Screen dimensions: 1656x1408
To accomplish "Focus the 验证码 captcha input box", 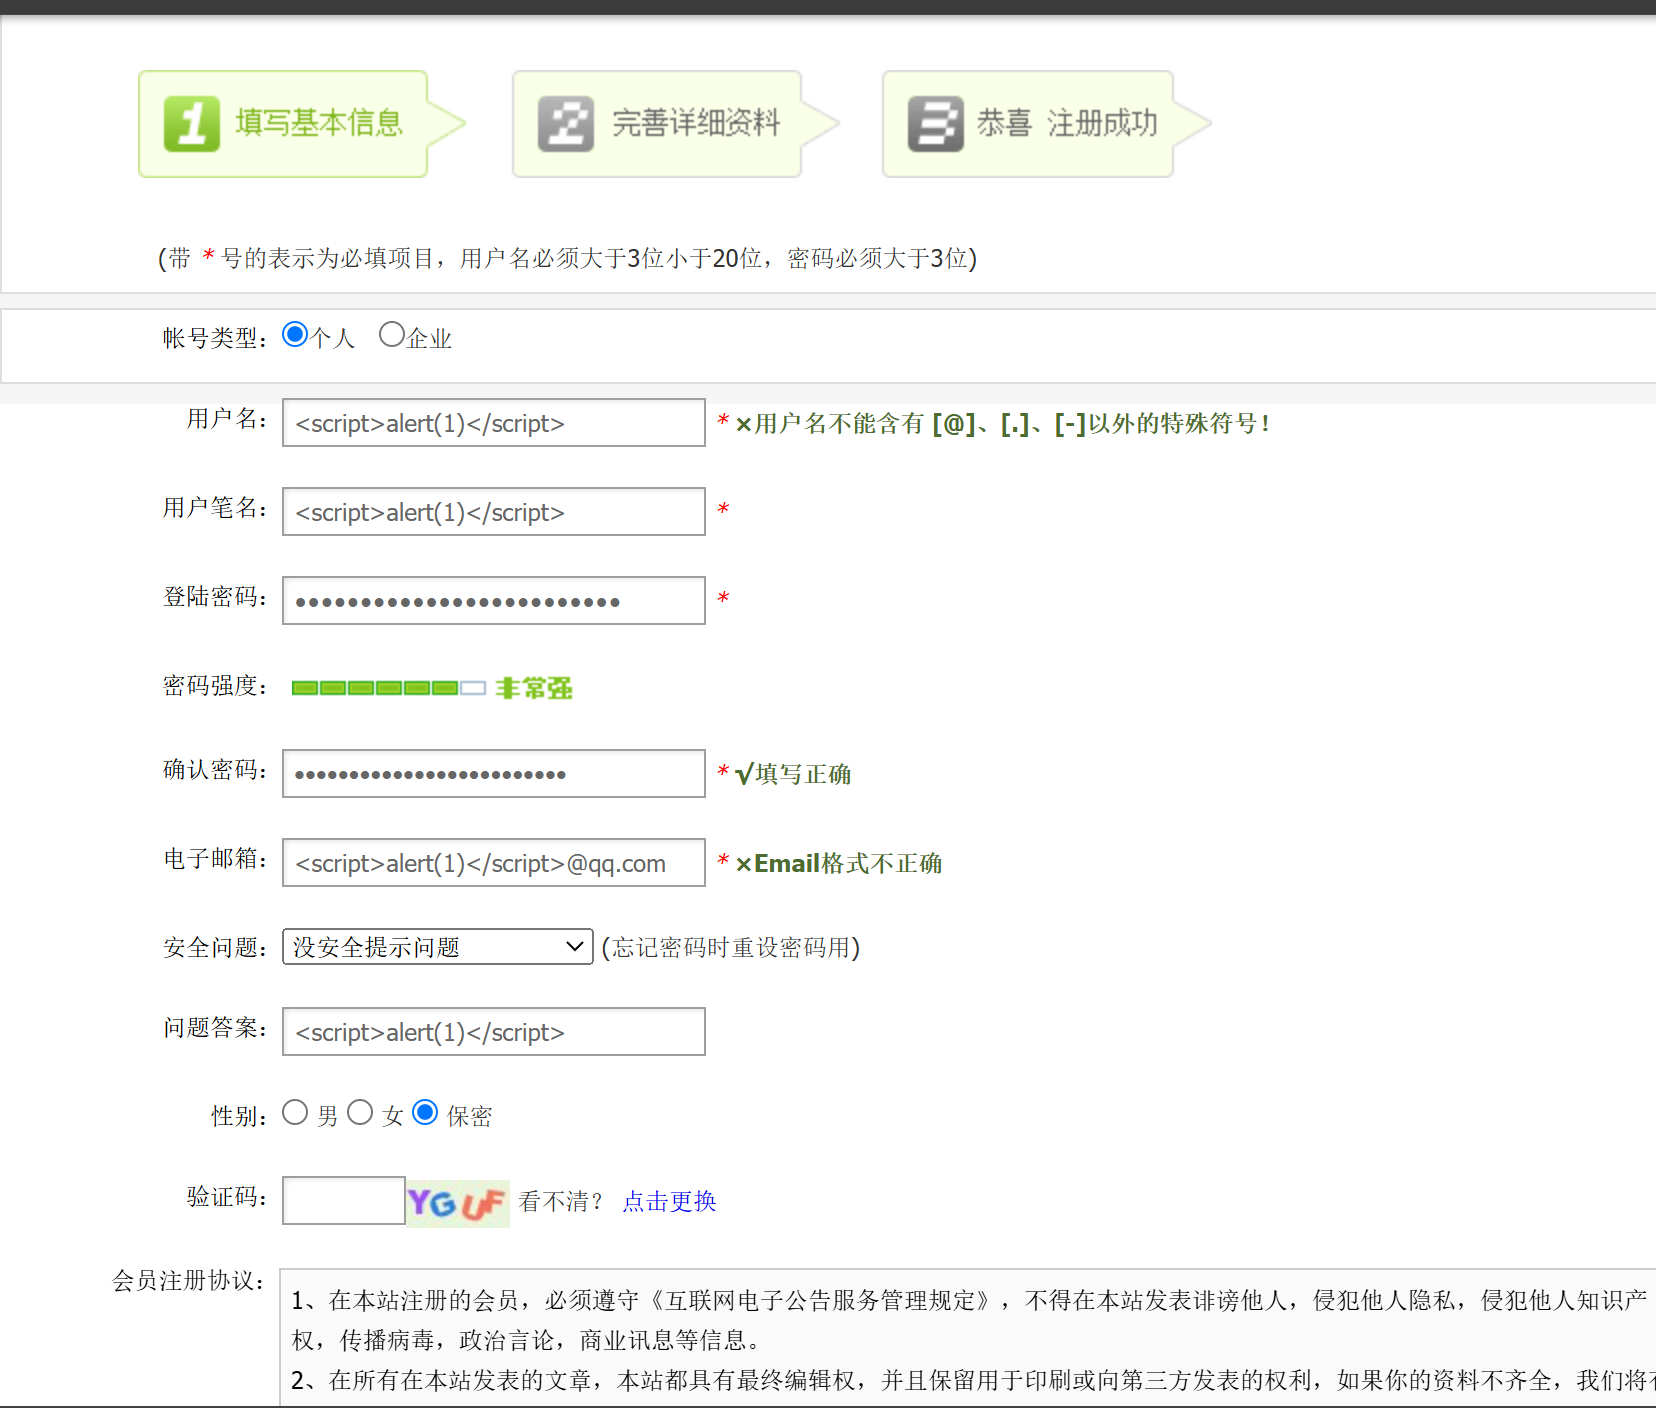I will tap(344, 1201).
